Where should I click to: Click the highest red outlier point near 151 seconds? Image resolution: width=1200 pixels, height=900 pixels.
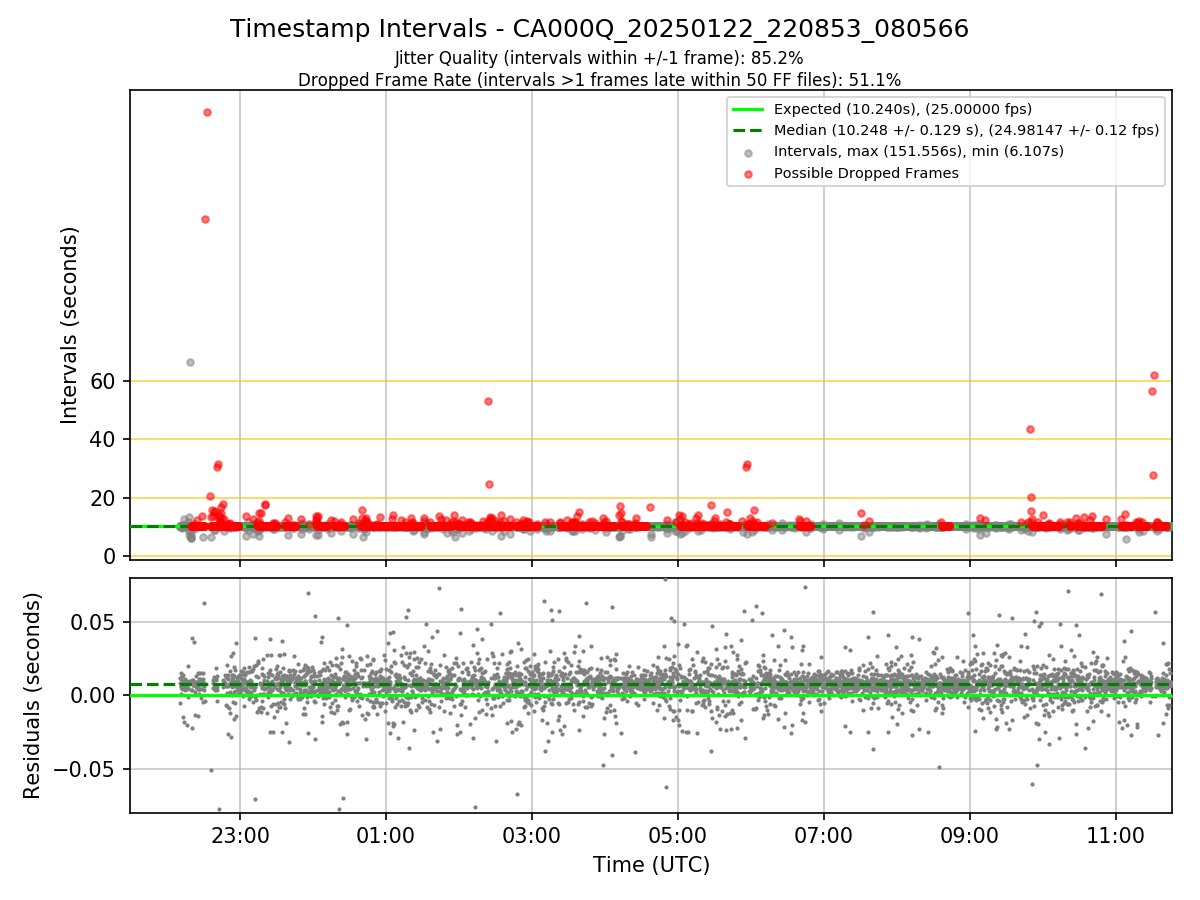[207, 112]
